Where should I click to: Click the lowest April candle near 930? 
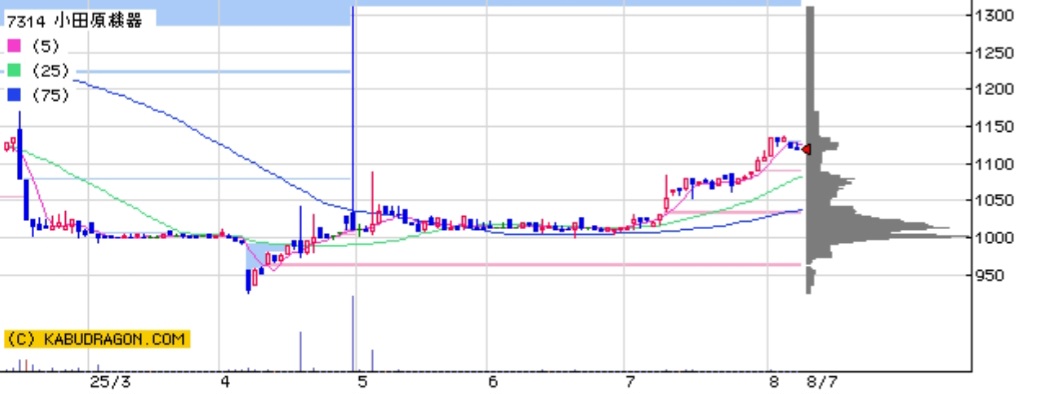(x=248, y=280)
